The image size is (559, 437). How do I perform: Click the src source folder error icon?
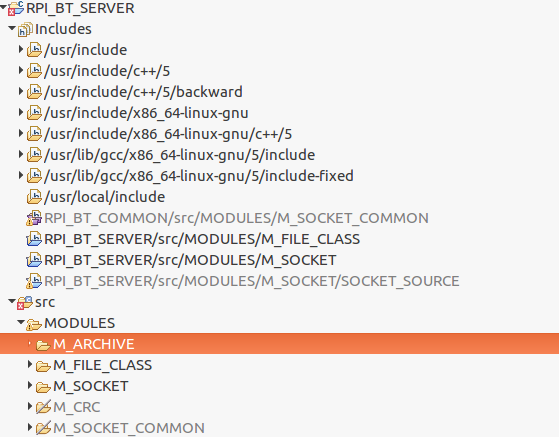coord(25,303)
